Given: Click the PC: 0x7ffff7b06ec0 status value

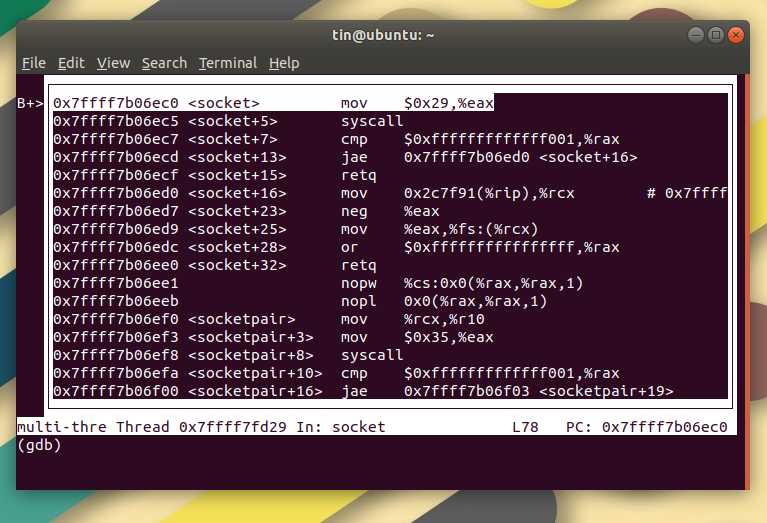Looking at the screenshot, I should click(647, 427).
